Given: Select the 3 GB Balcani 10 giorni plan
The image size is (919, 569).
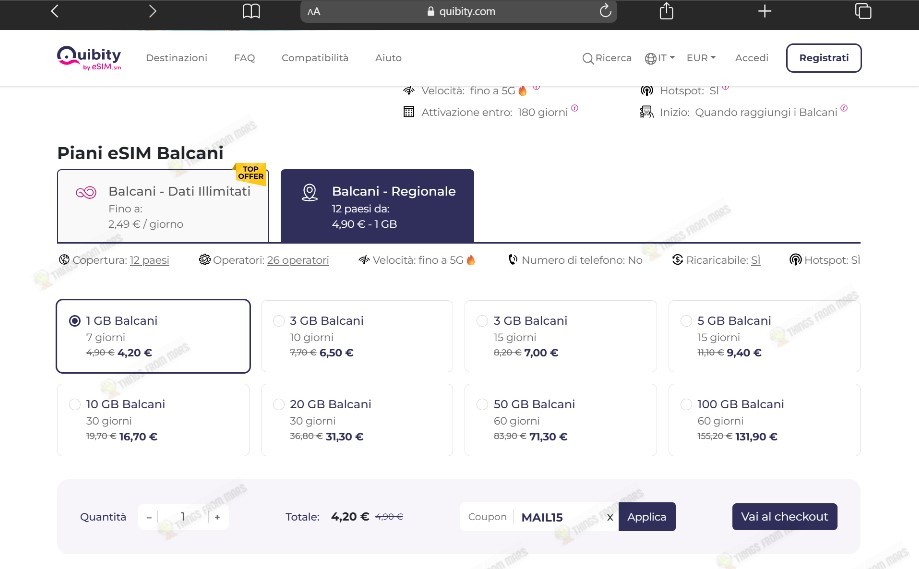Looking at the screenshot, I should [x=356, y=336].
